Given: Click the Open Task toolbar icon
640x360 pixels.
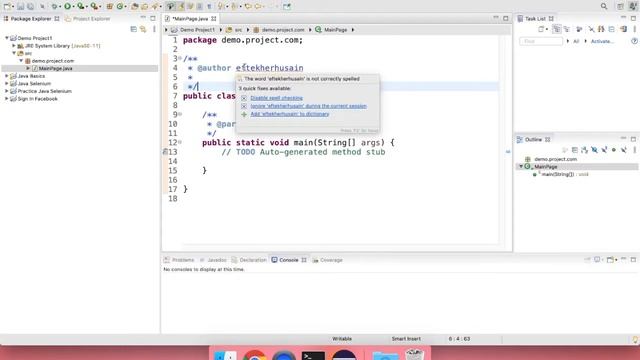Looking at the screenshot, I should 144,6.
